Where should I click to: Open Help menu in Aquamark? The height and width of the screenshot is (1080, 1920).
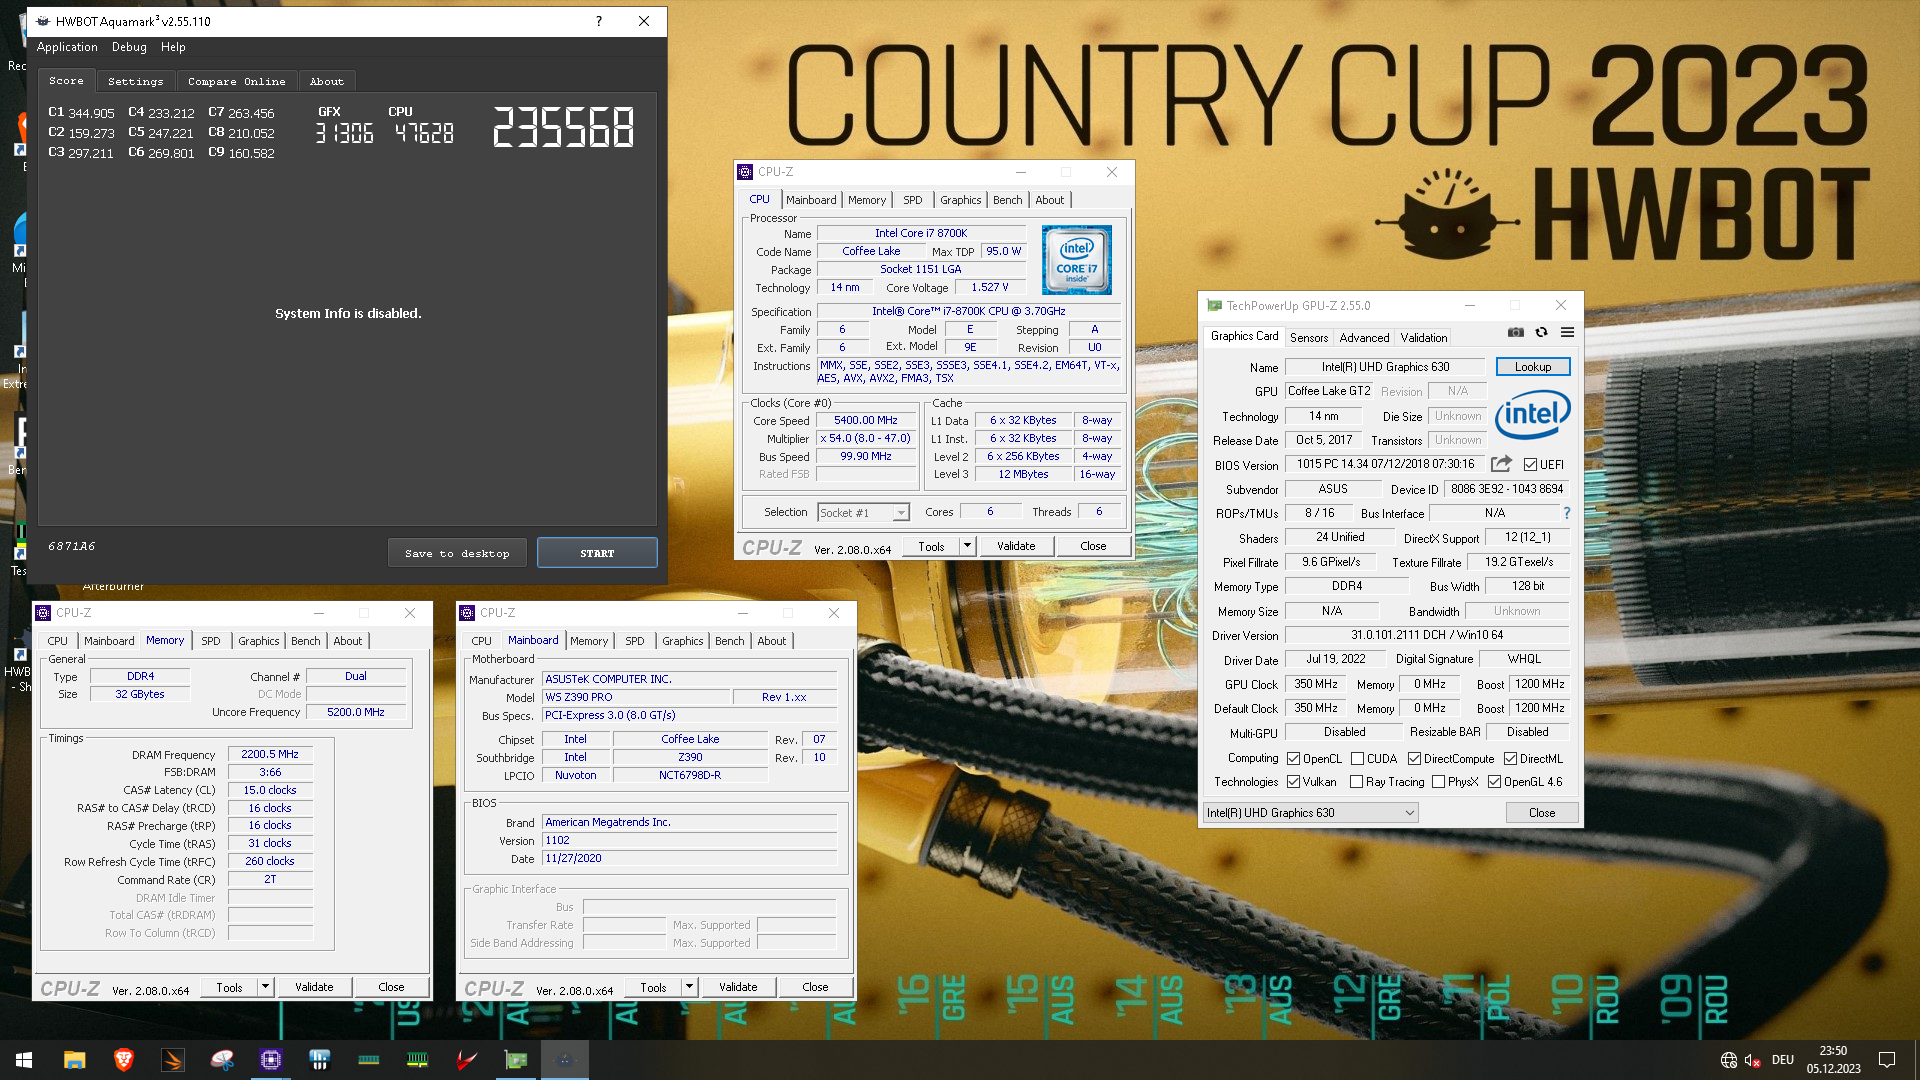click(173, 47)
